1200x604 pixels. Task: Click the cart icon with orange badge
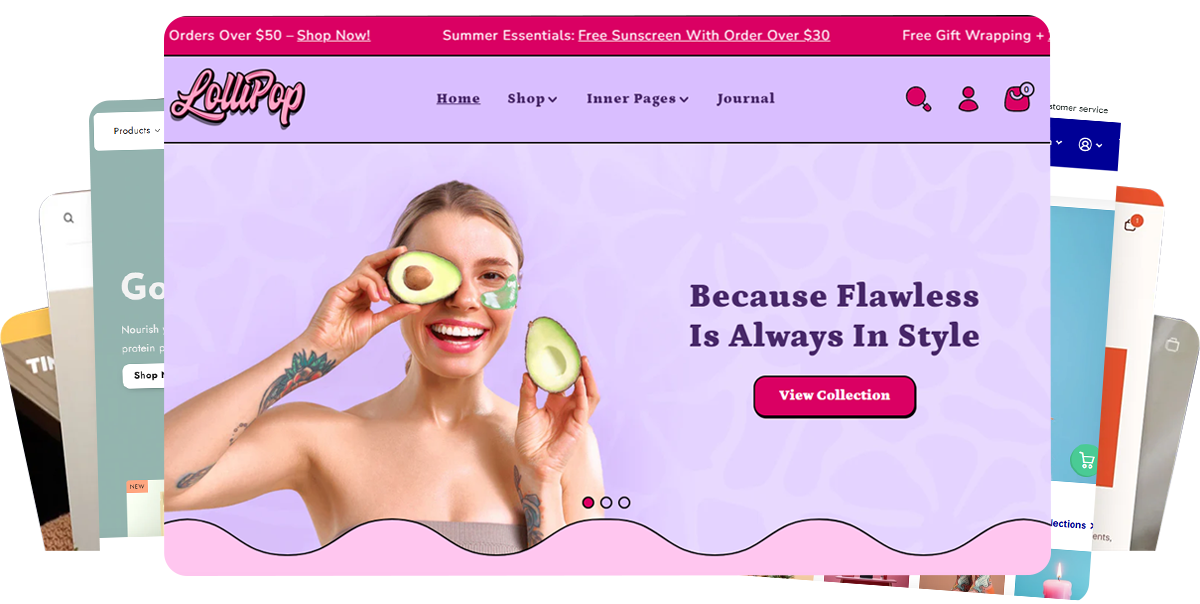[x=1132, y=223]
